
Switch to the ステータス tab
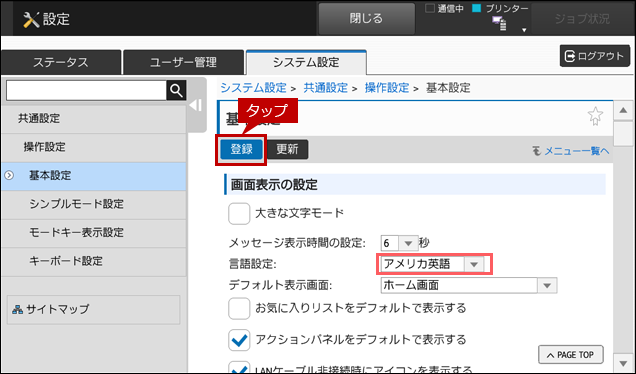coord(61,62)
